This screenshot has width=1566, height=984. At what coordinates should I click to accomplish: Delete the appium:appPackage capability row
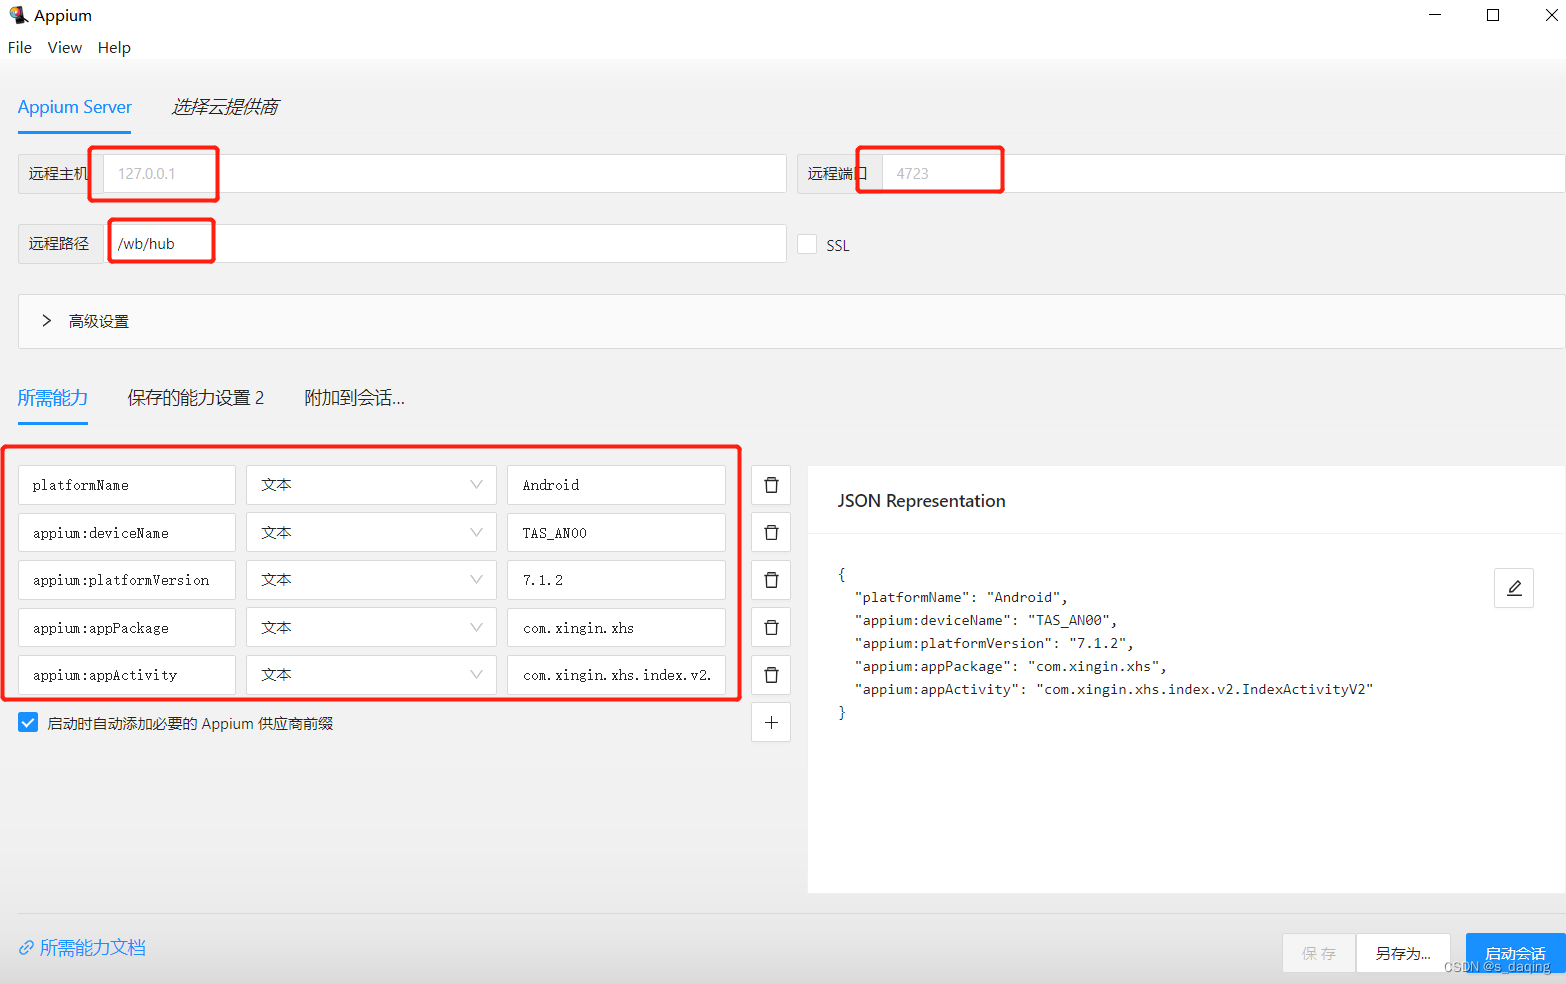[x=771, y=628]
